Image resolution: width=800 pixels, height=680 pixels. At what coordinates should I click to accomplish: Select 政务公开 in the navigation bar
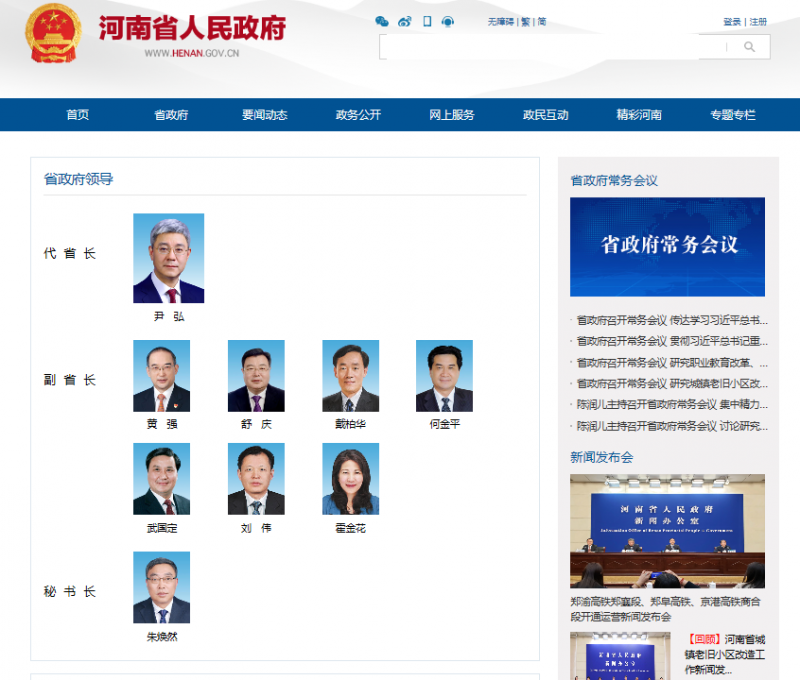(x=358, y=115)
